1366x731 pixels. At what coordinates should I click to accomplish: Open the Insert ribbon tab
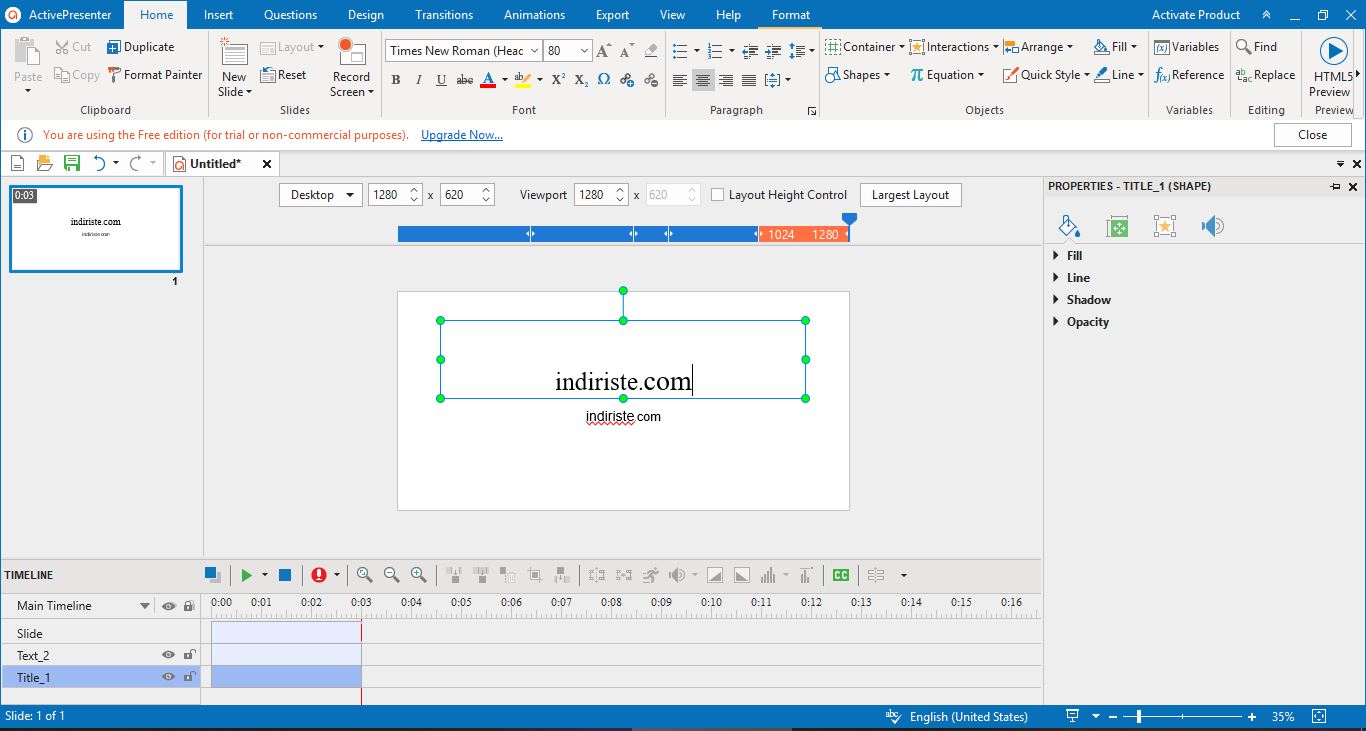point(218,15)
